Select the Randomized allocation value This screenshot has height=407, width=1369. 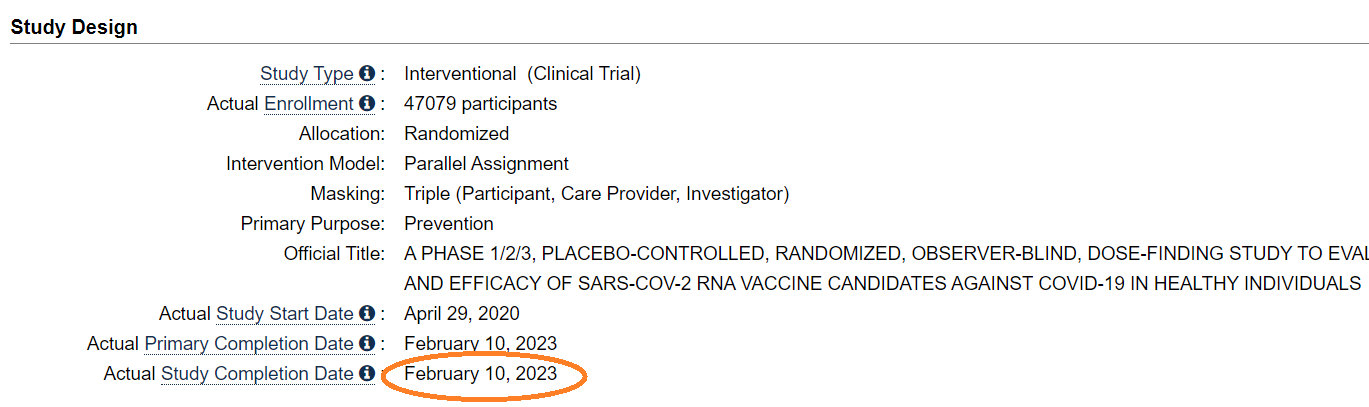click(x=456, y=134)
